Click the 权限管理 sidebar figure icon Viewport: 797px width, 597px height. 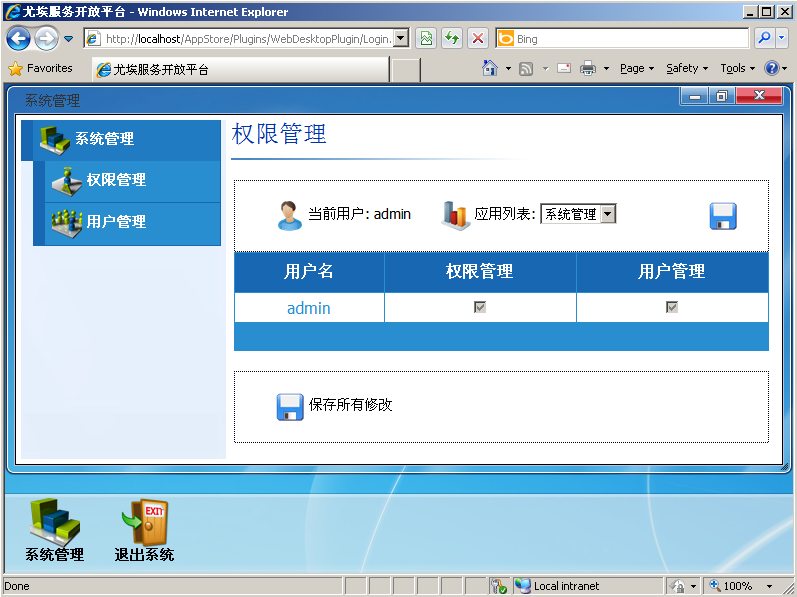point(67,181)
